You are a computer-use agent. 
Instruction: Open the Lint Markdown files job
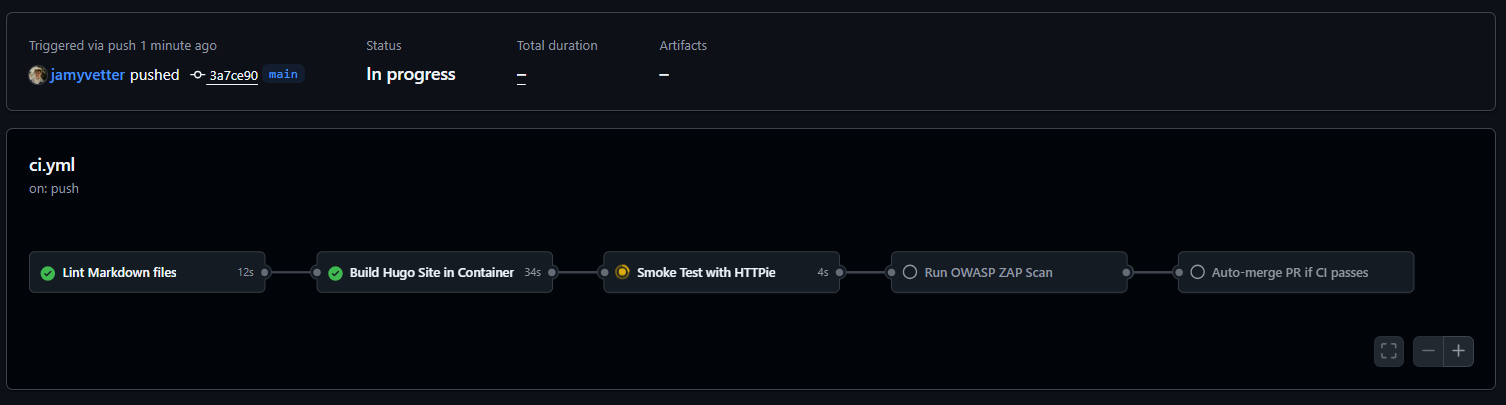(119, 272)
